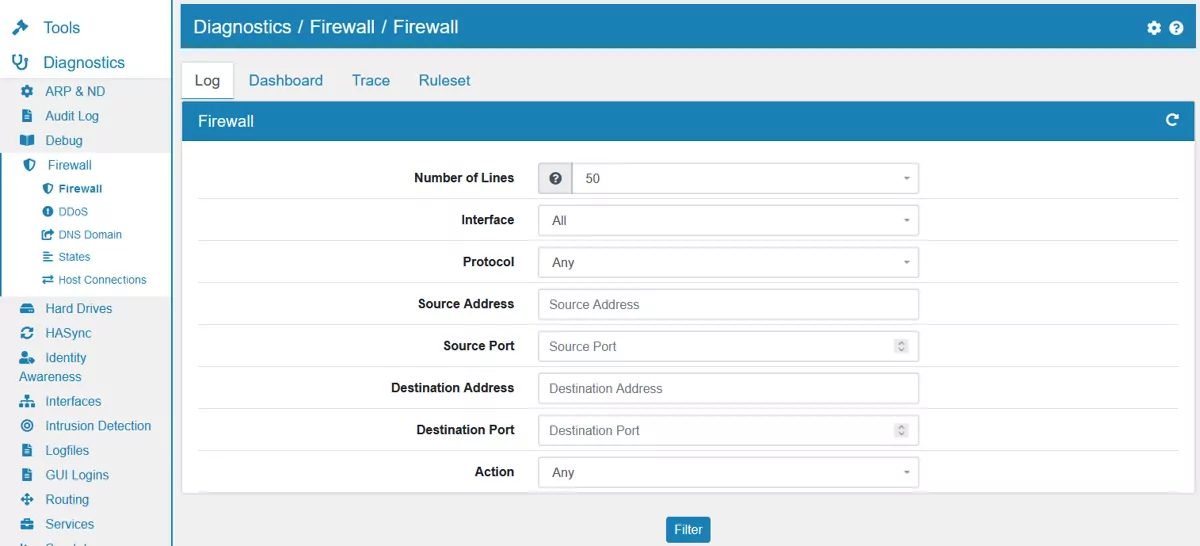Viewport: 1200px width, 546px height.
Task: Open the Debug page
Action: pyautogui.click(x=64, y=141)
